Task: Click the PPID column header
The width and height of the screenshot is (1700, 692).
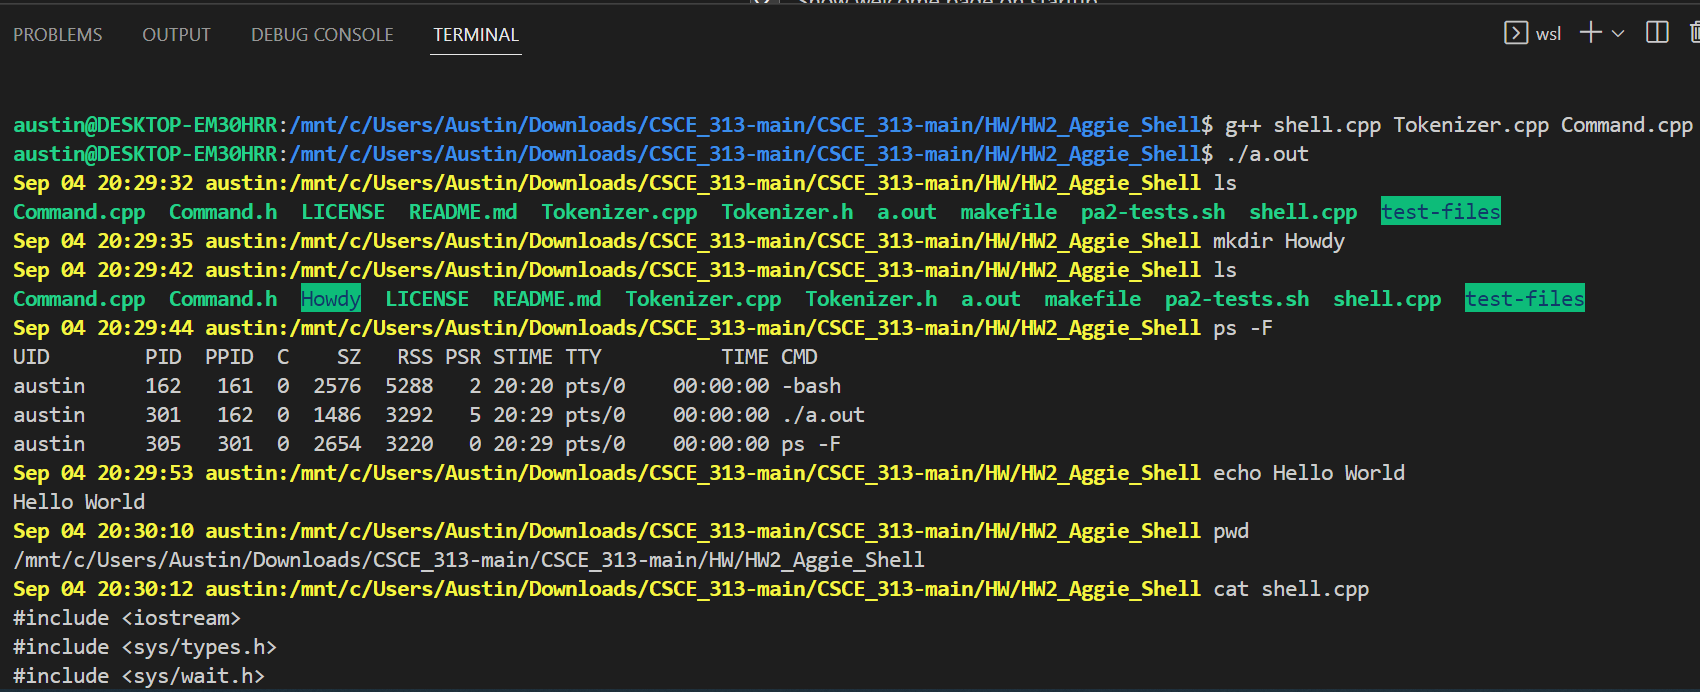Action: (x=229, y=357)
